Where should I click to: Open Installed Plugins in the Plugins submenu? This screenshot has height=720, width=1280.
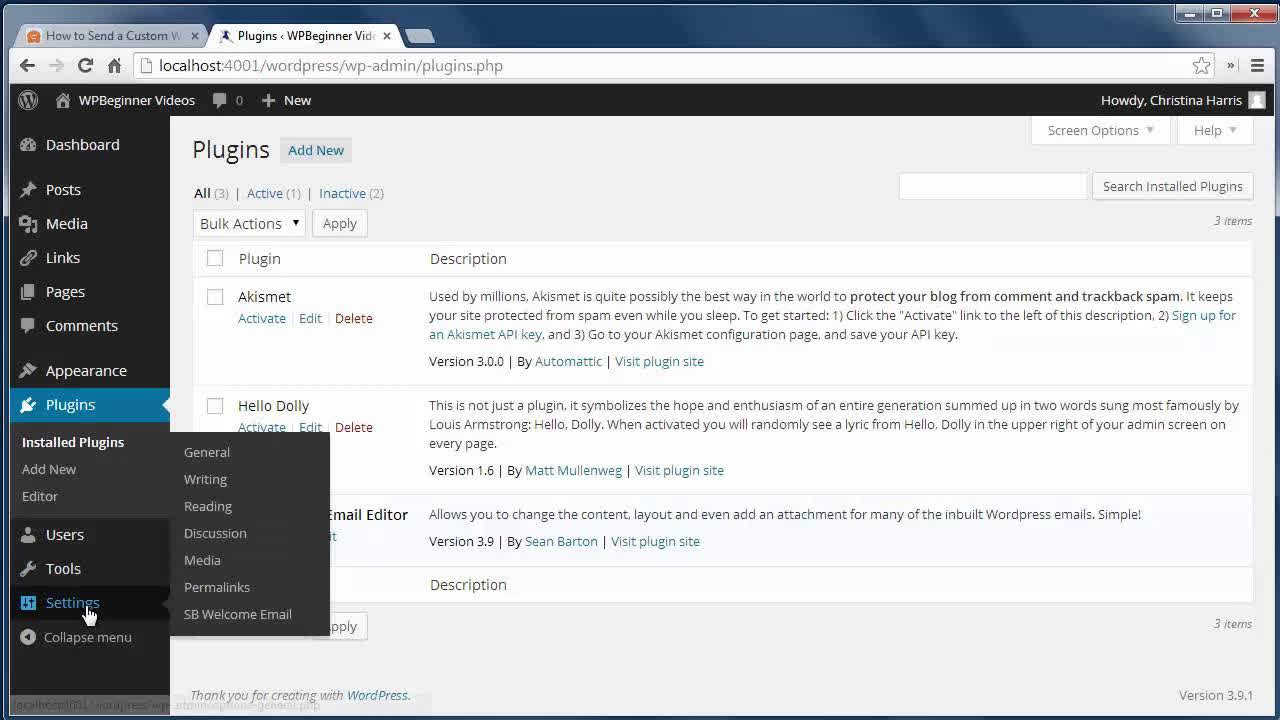(x=73, y=442)
